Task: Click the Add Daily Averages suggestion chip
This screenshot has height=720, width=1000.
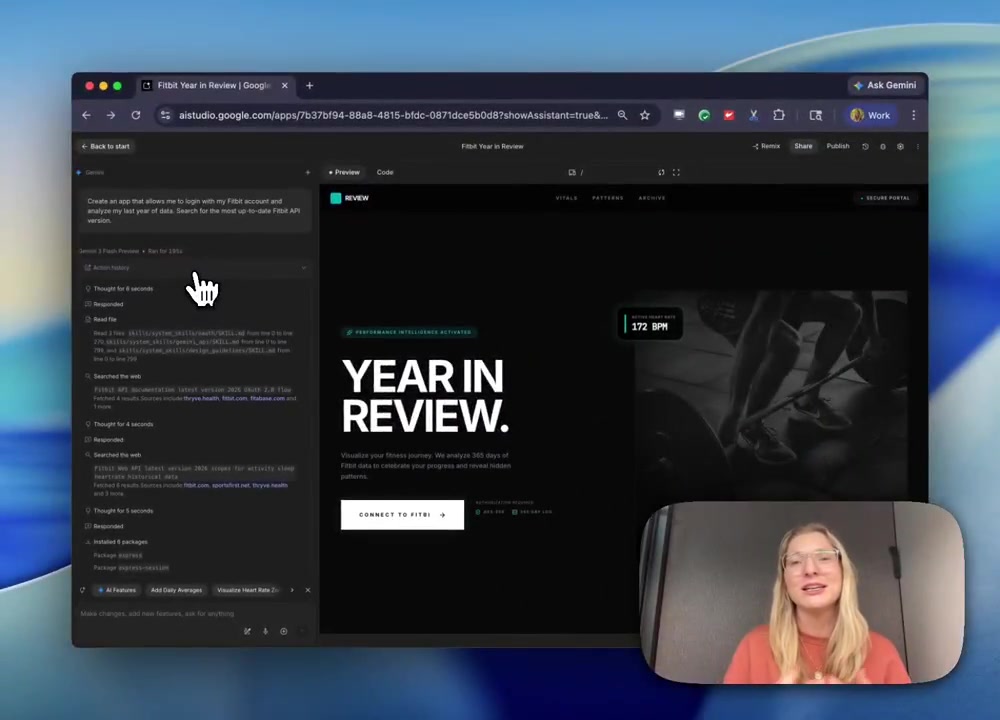Action: tap(176, 591)
